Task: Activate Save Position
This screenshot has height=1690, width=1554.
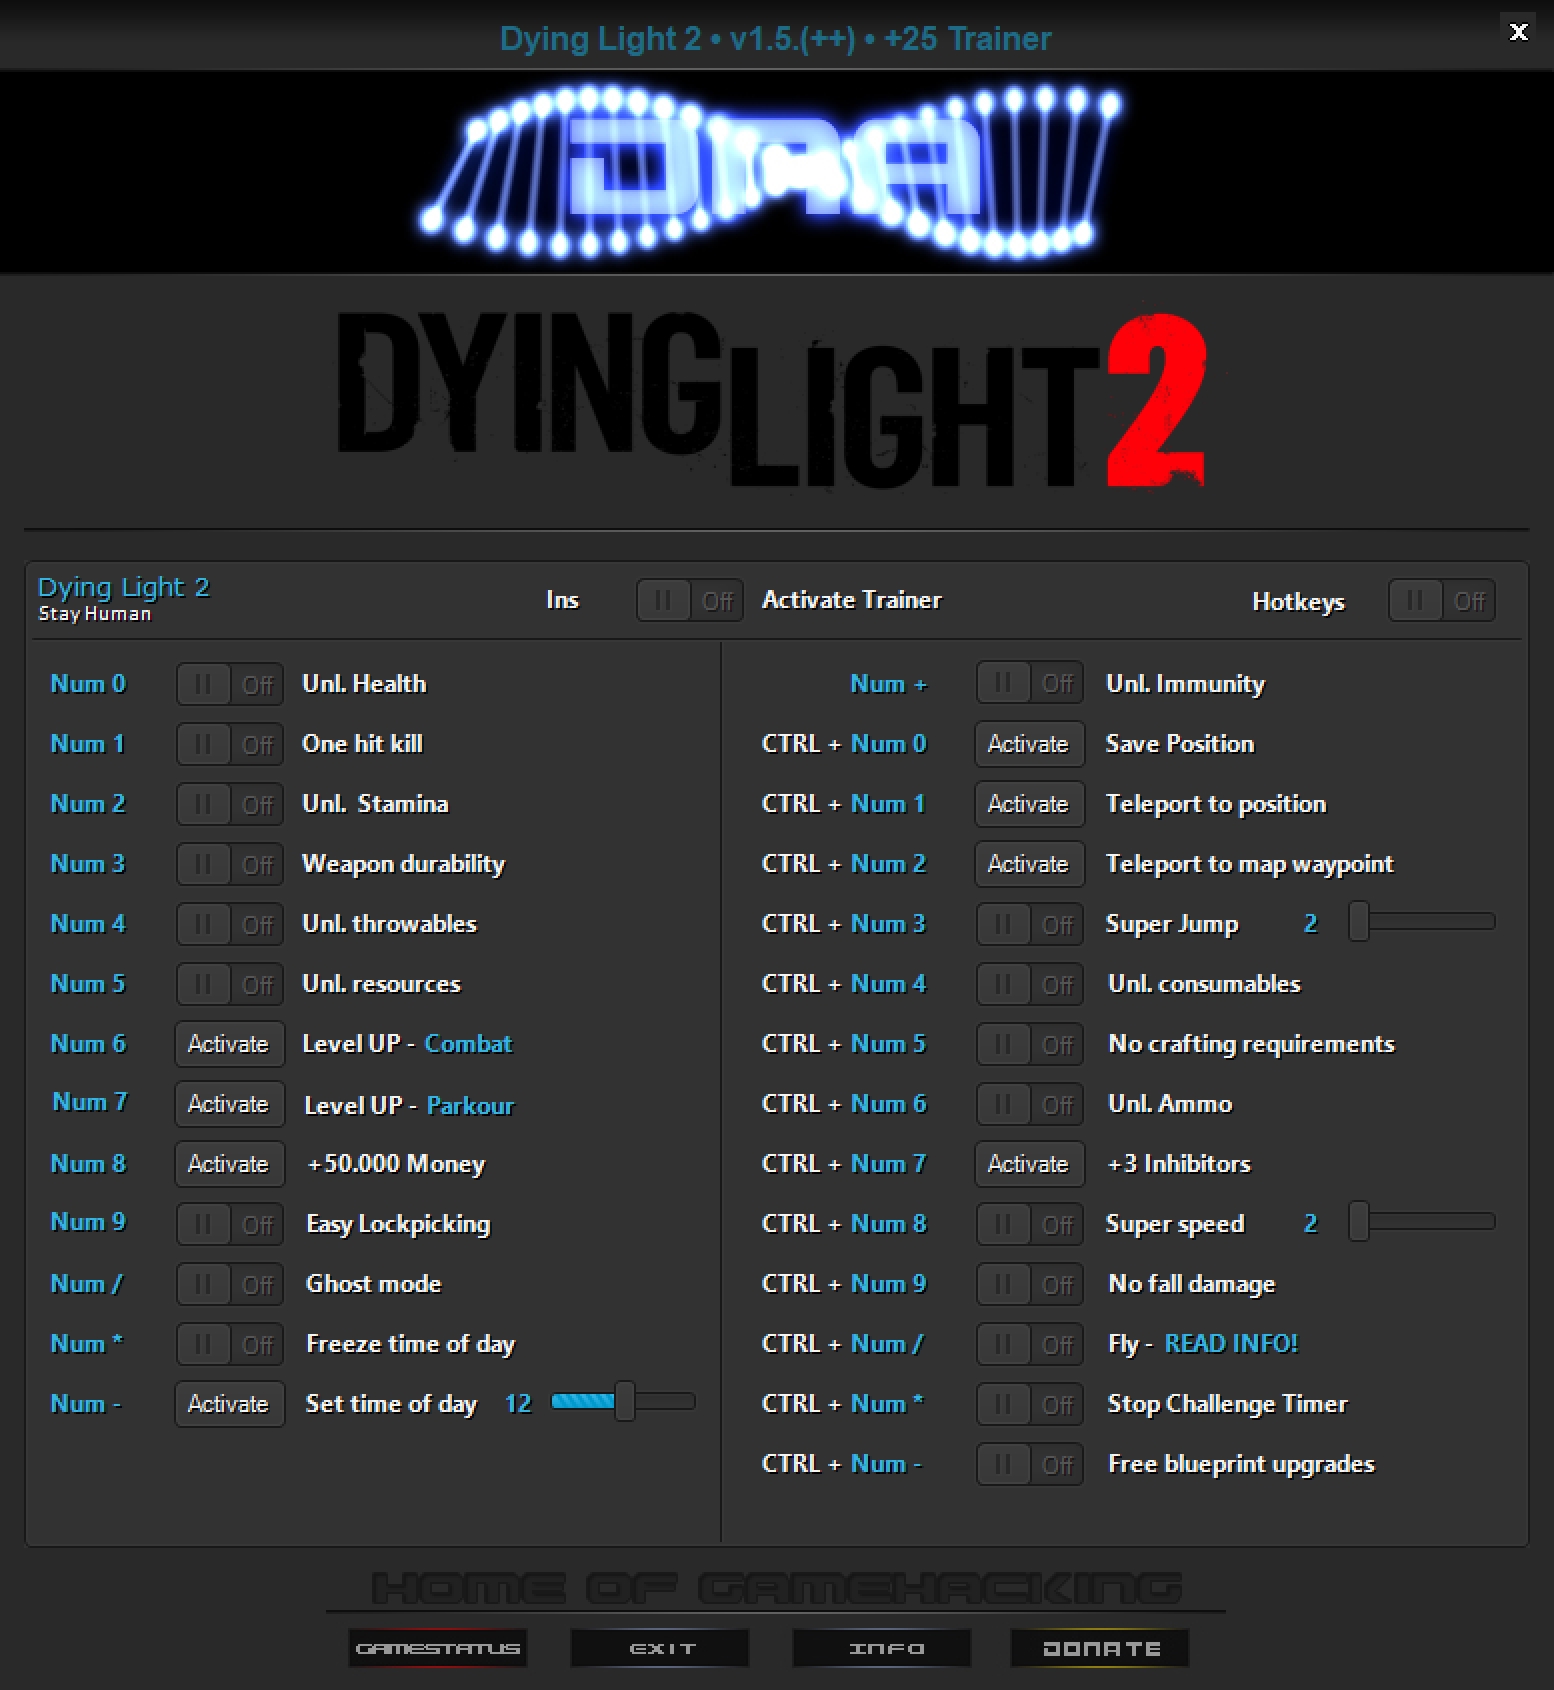Action: [x=1029, y=744]
